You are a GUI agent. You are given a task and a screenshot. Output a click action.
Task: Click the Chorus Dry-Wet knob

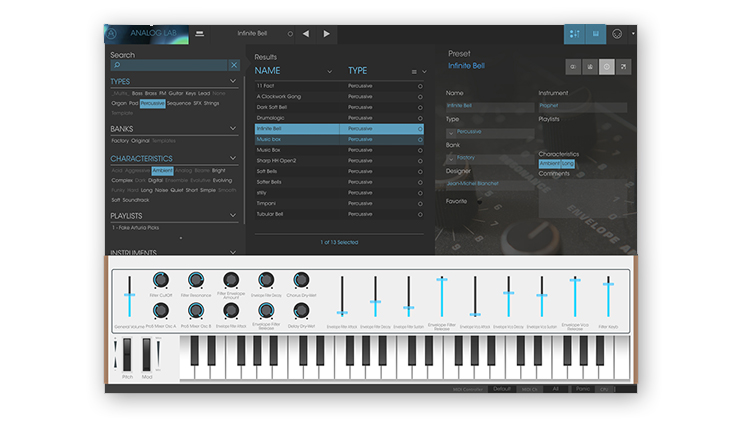(x=301, y=280)
